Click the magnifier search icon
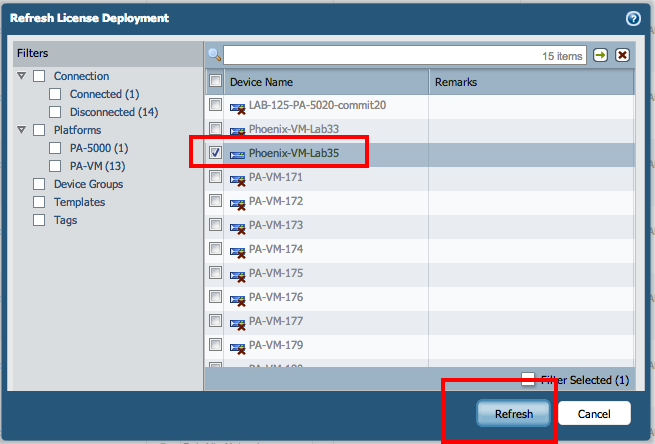Image resolution: width=655 pixels, height=444 pixels. click(x=215, y=55)
